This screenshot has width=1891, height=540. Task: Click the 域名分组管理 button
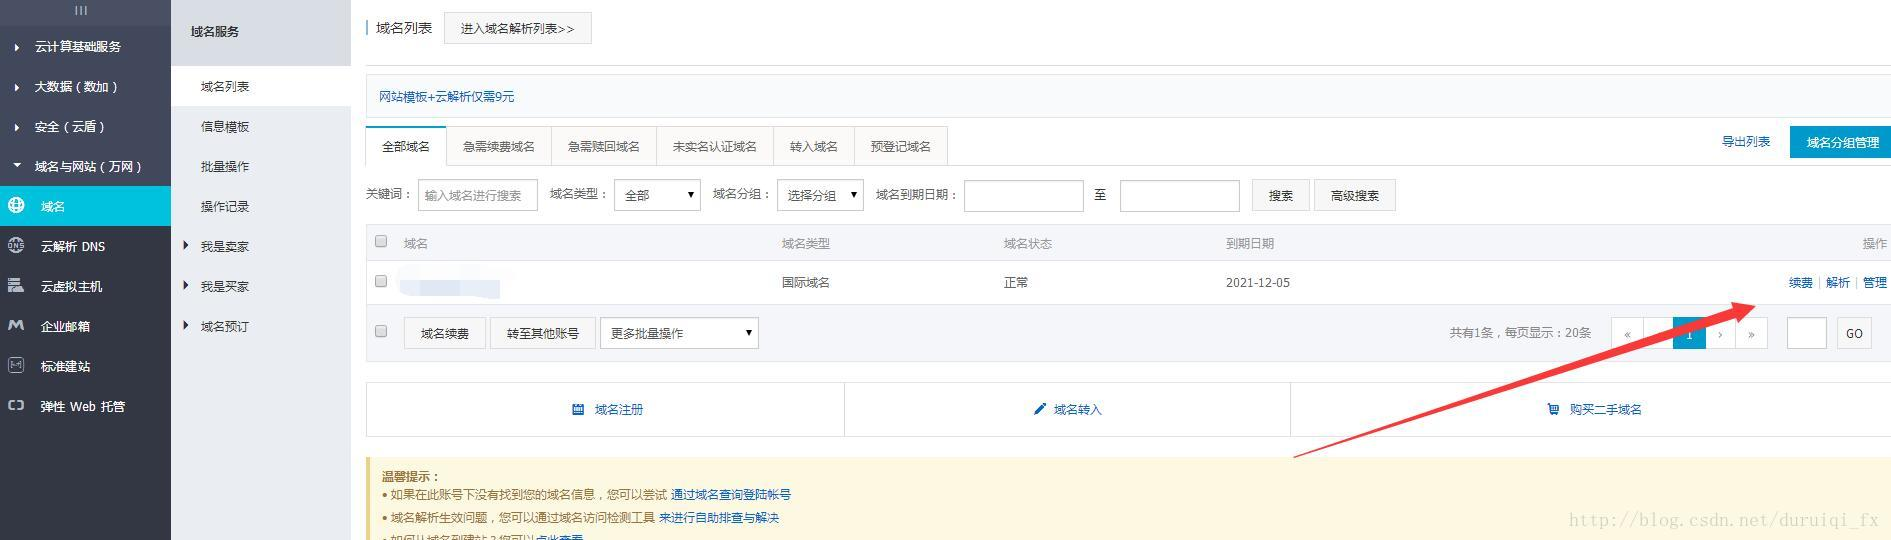(1841, 142)
